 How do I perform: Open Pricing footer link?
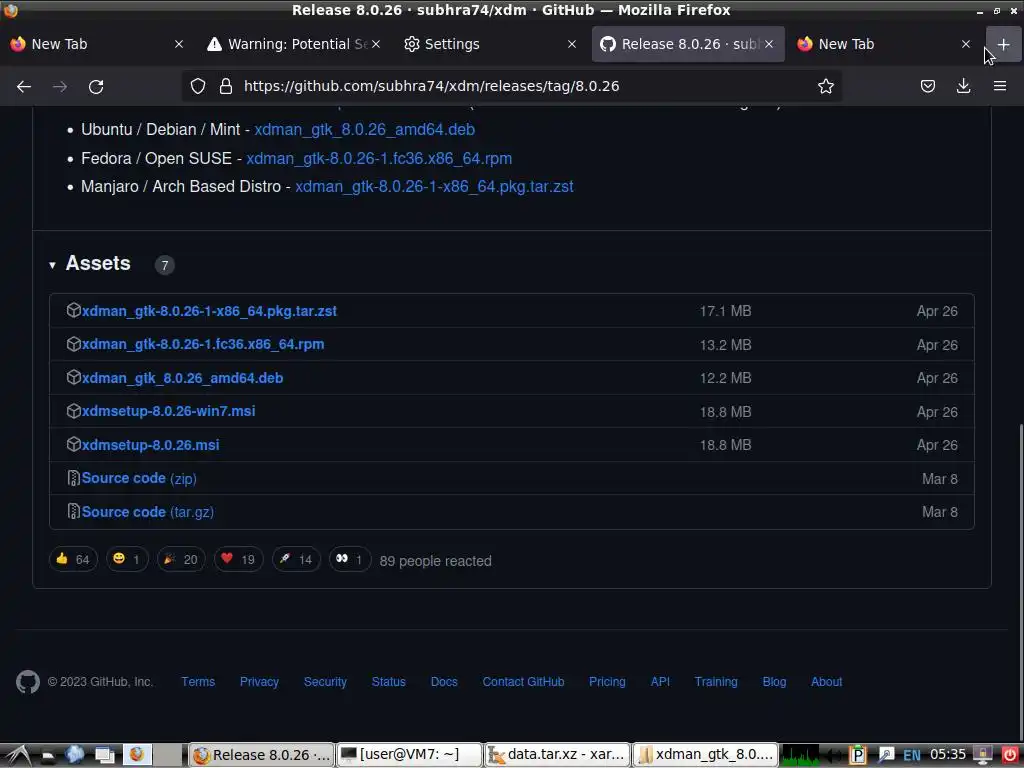607,682
